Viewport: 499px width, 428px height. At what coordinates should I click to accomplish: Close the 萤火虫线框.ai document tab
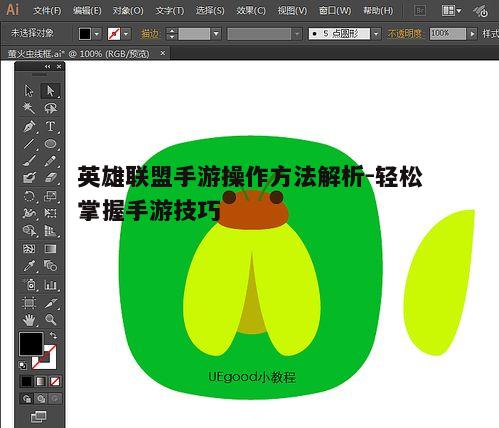click(x=163, y=53)
